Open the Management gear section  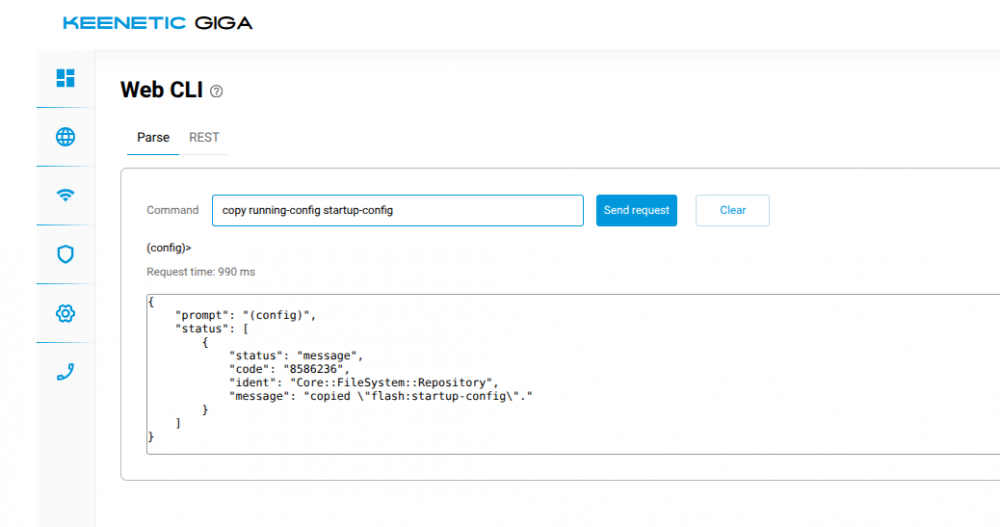(x=65, y=313)
